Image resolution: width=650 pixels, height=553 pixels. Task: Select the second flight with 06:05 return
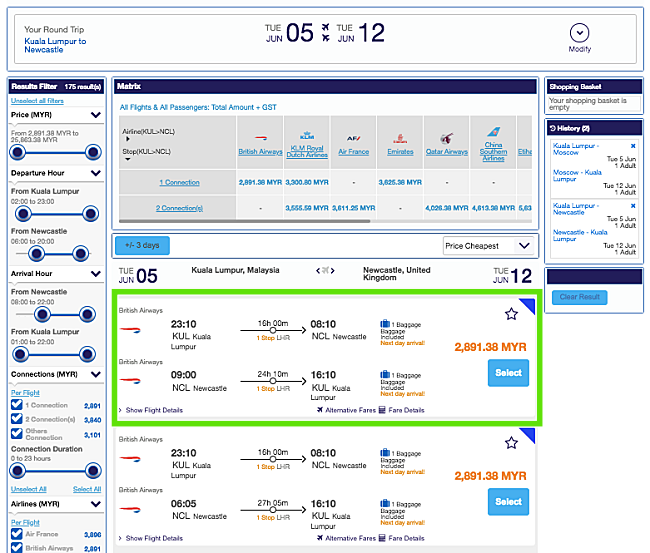pyautogui.click(x=508, y=502)
